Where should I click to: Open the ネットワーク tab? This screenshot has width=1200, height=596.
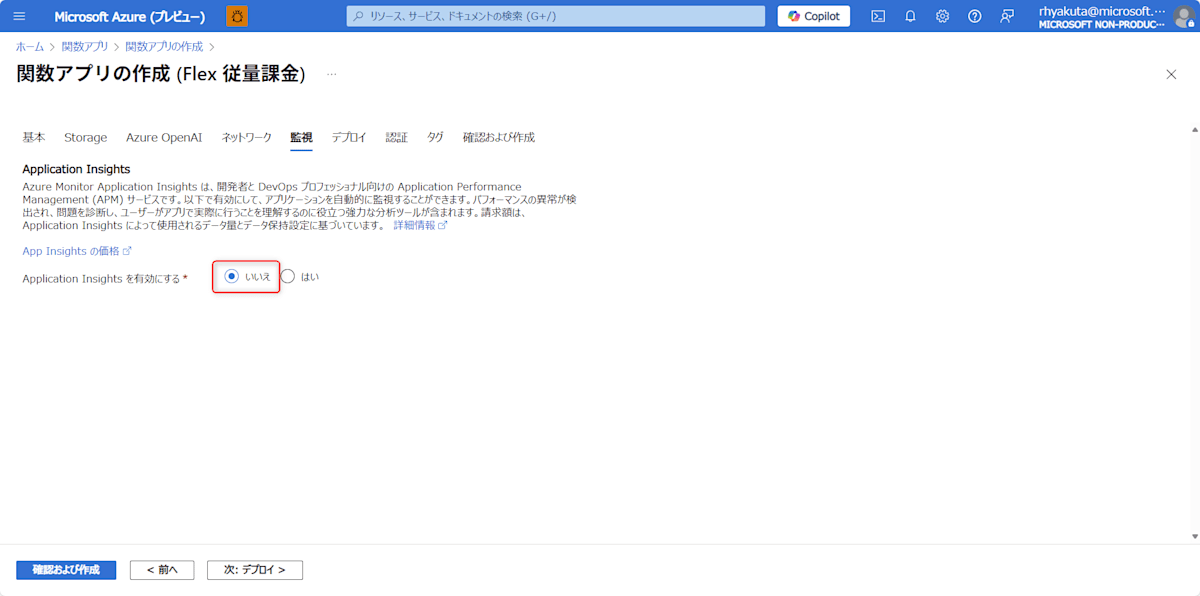(246, 137)
